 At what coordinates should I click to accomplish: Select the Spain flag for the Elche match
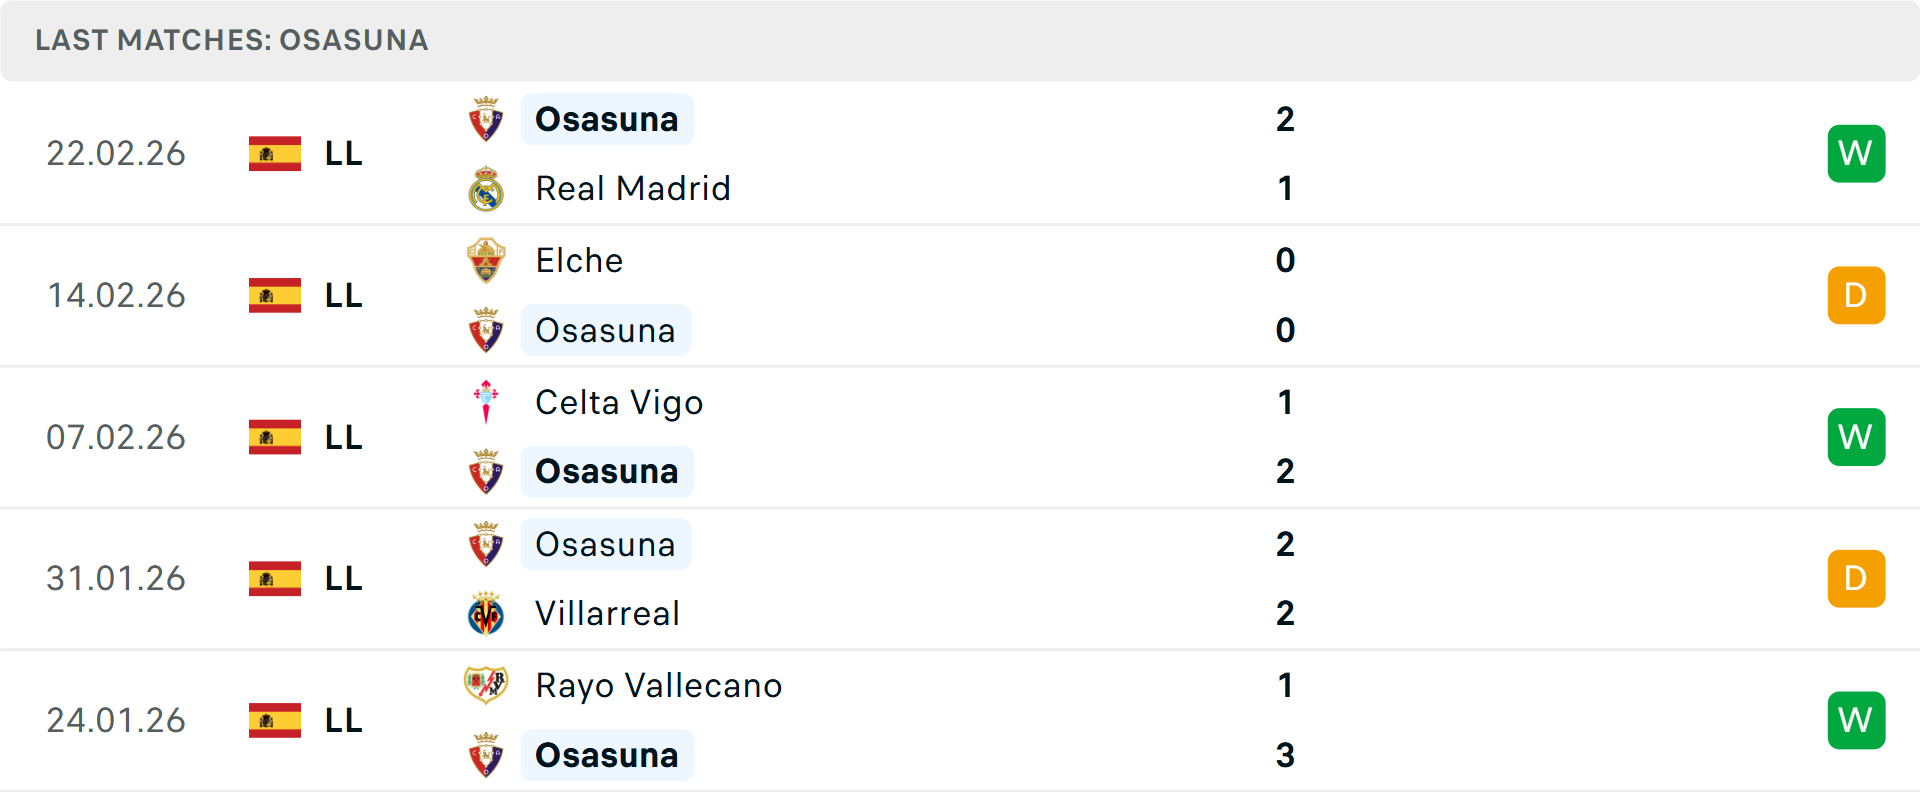[x=274, y=295]
